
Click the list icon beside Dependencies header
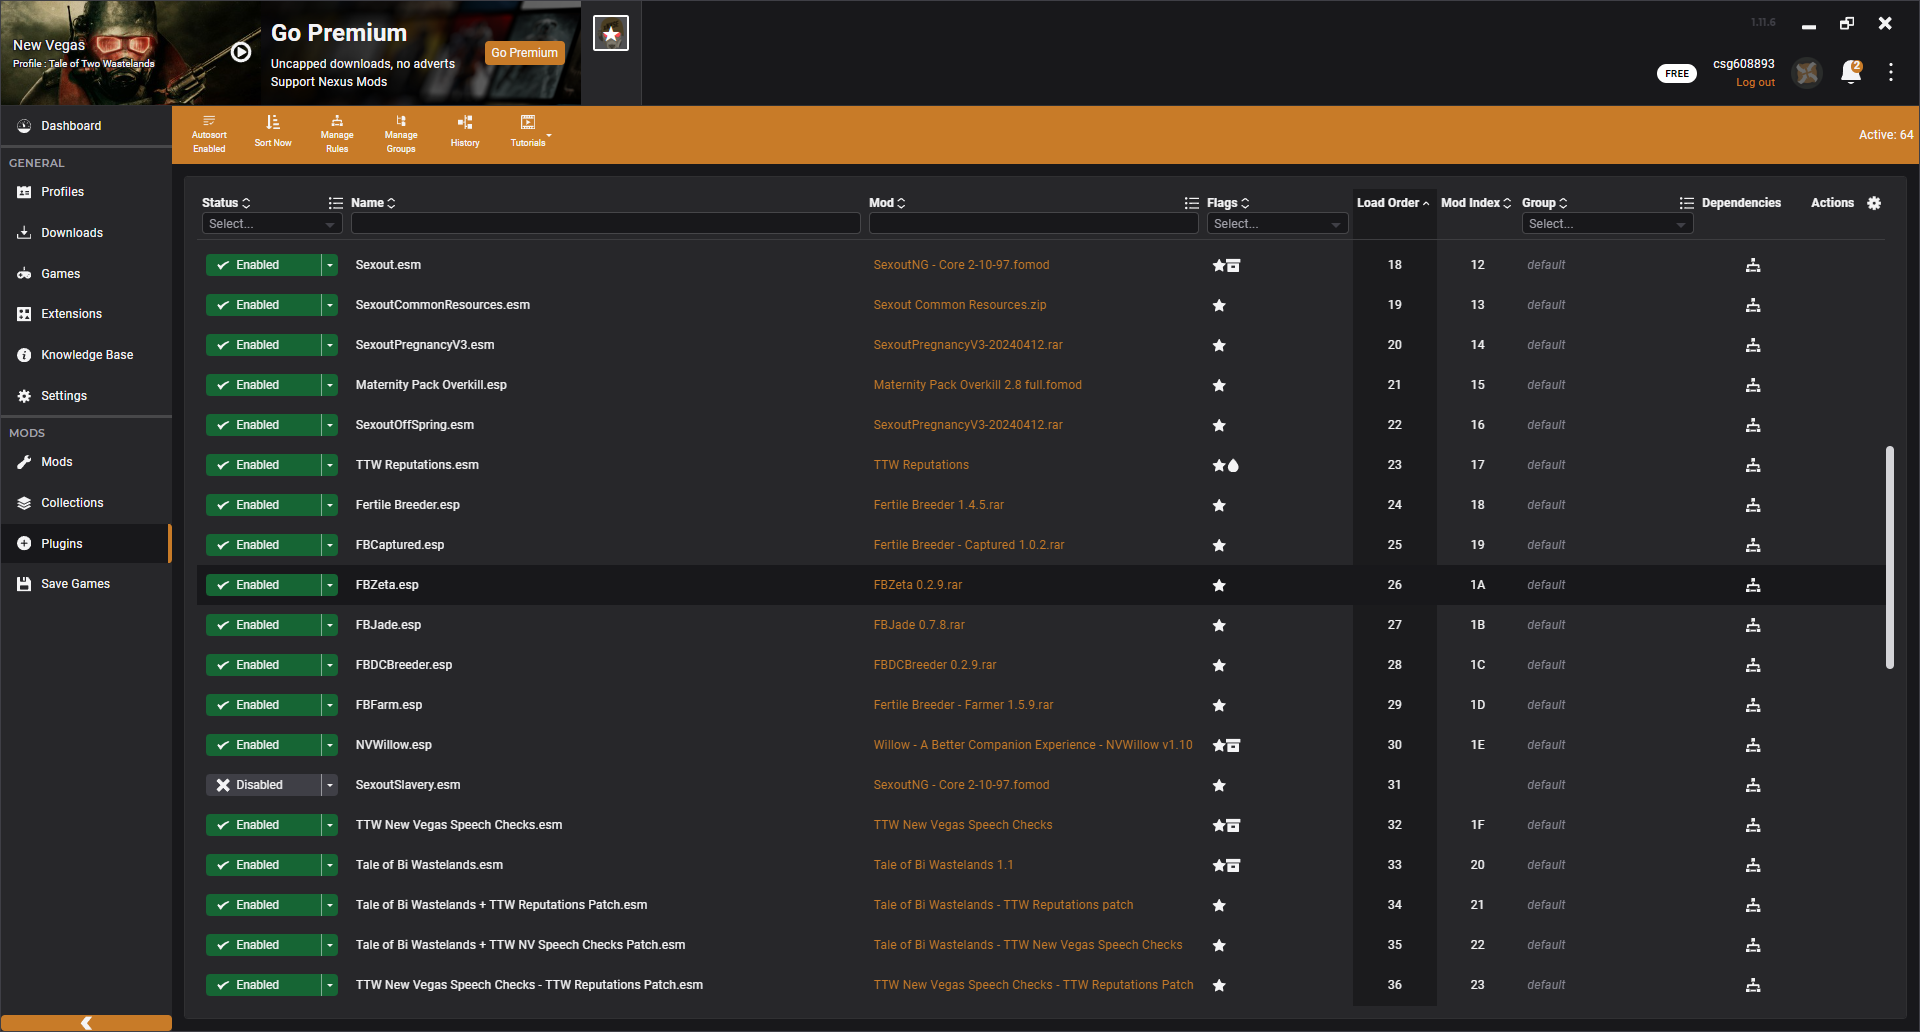1687,203
